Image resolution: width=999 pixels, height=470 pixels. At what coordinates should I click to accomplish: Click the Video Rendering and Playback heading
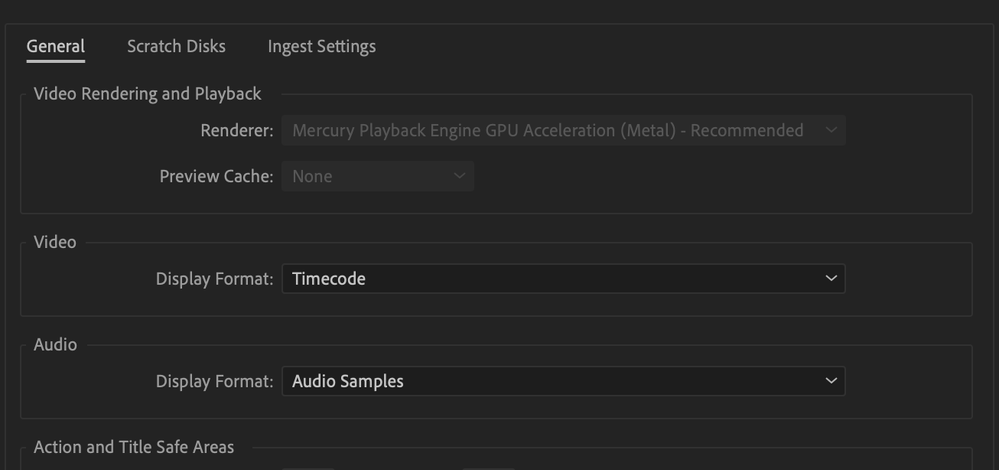[147, 93]
